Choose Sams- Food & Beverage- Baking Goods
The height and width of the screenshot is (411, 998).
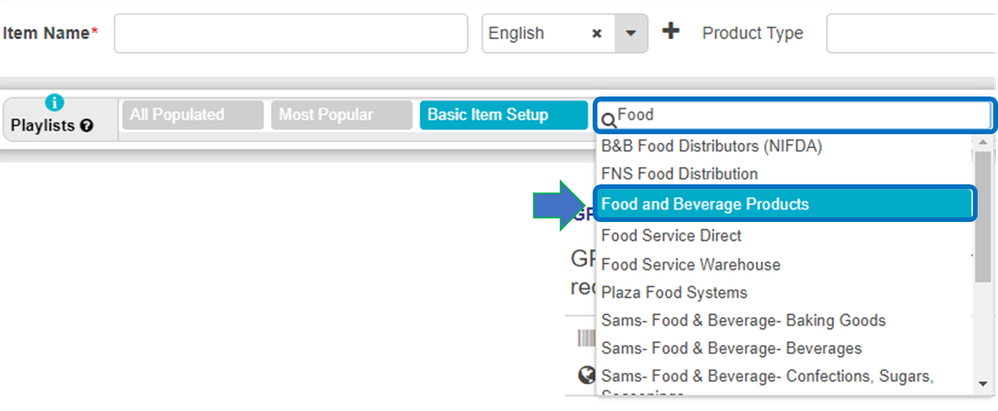click(x=743, y=321)
